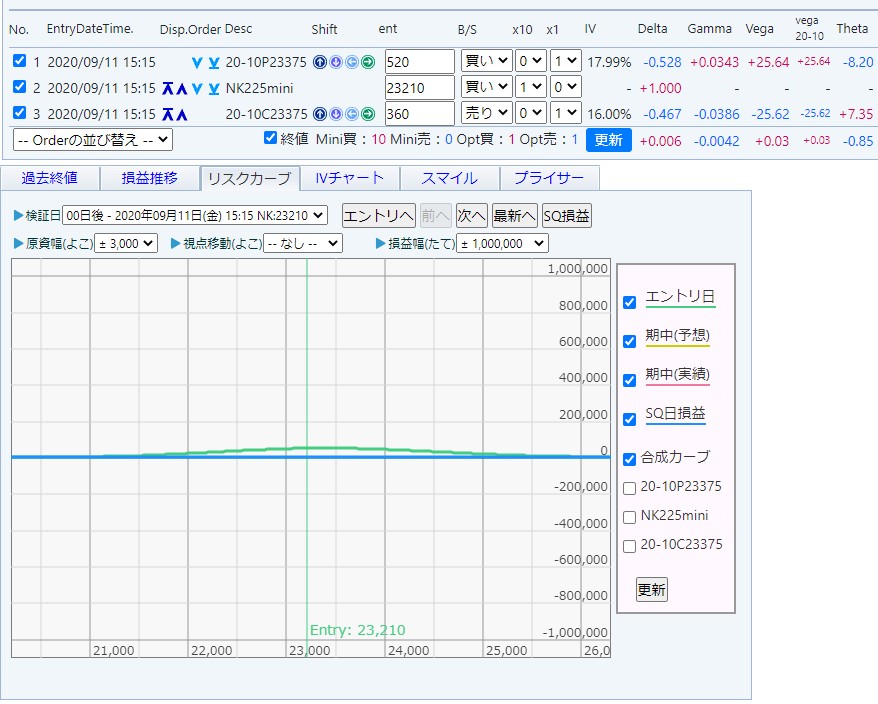Image resolution: width=878 pixels, height=704 pixels.
Task: Shift 20-10C23375 left arrow icon
Action: 352,114
